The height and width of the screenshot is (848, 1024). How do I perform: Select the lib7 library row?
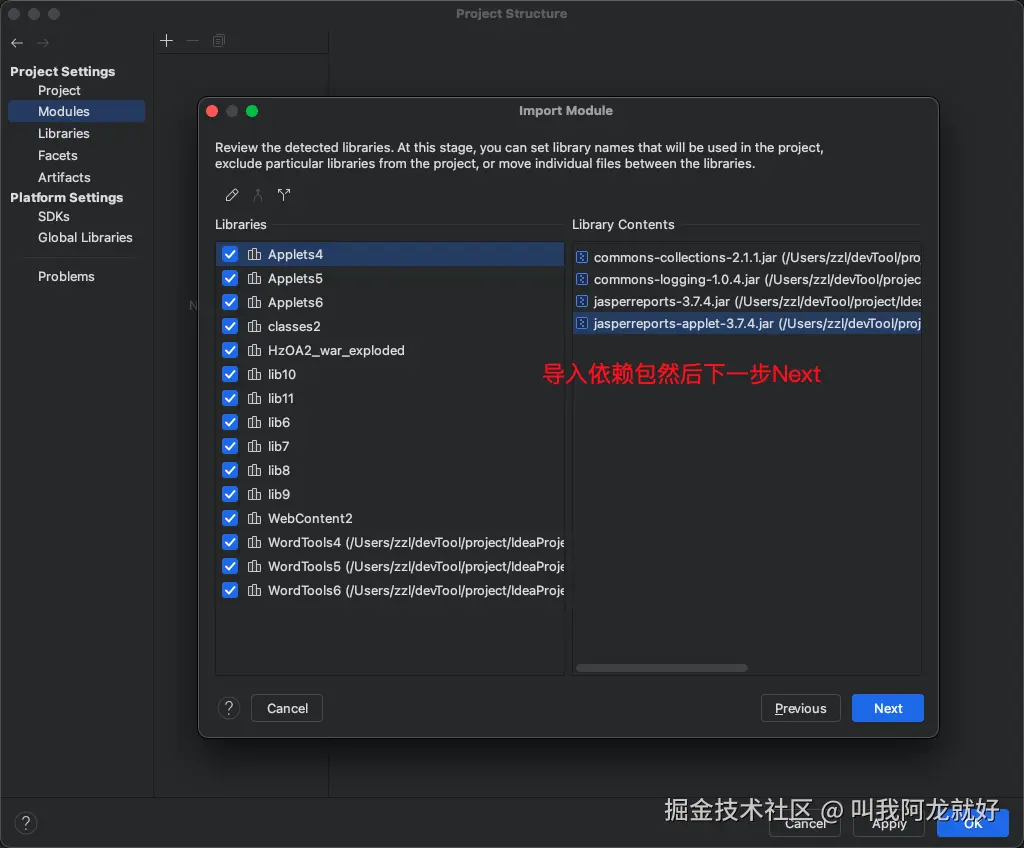(x=390, y=446)
